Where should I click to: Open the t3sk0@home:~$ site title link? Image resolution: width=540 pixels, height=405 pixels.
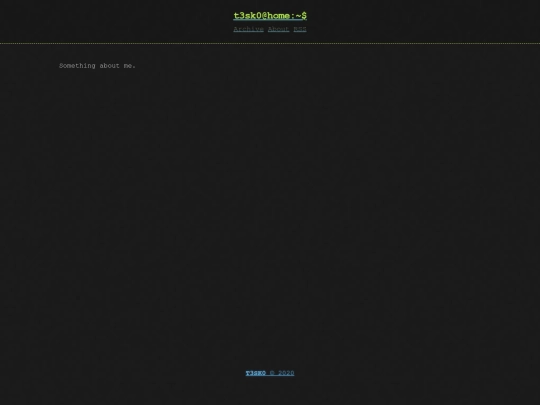270,16
